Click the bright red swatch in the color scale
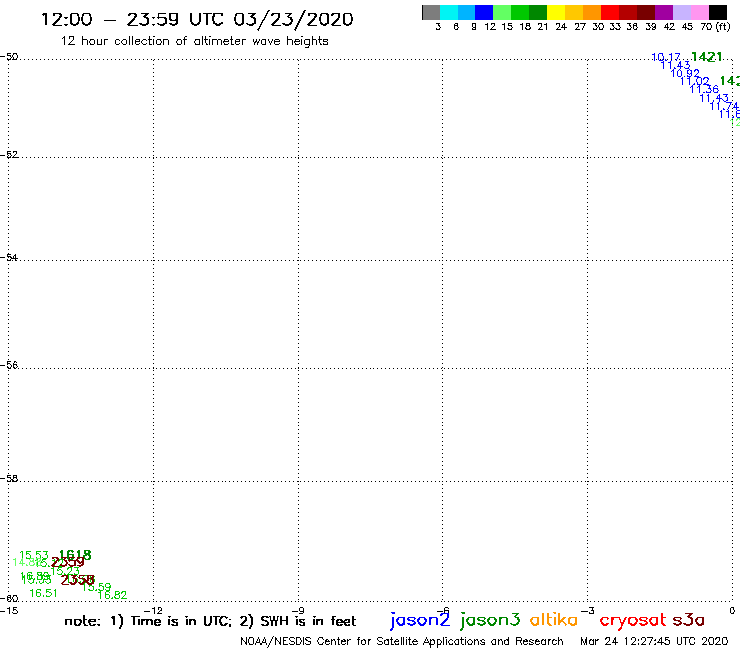Screen dimensions: 740x650 pos(610,12)
